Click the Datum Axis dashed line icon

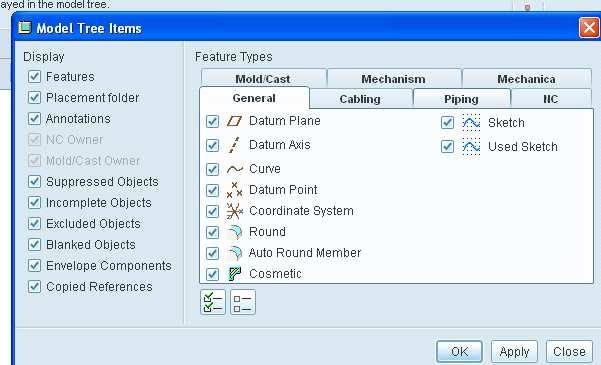tap(234, 145)
